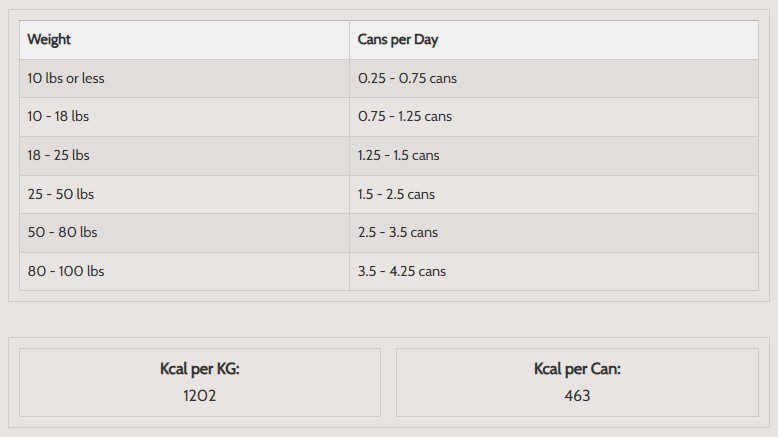Click the '3.5 - 4.25 cans' value
Image resolution: width=778 pixels, height=437 pixels.
tap(402, 271)
